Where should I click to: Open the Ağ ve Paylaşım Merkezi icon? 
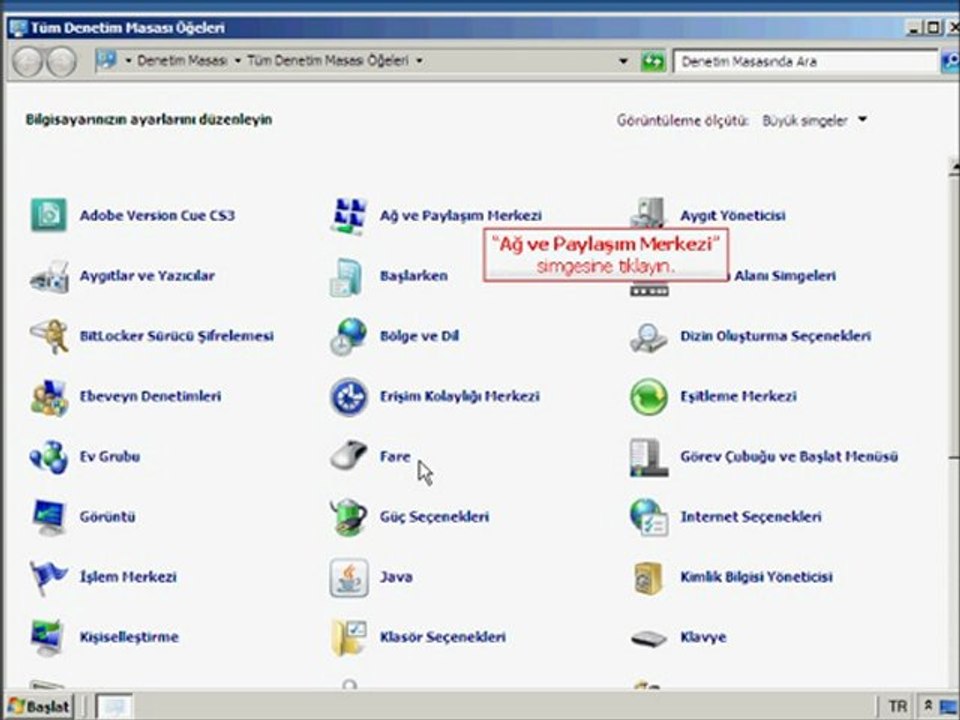click(x=349, y=216)
